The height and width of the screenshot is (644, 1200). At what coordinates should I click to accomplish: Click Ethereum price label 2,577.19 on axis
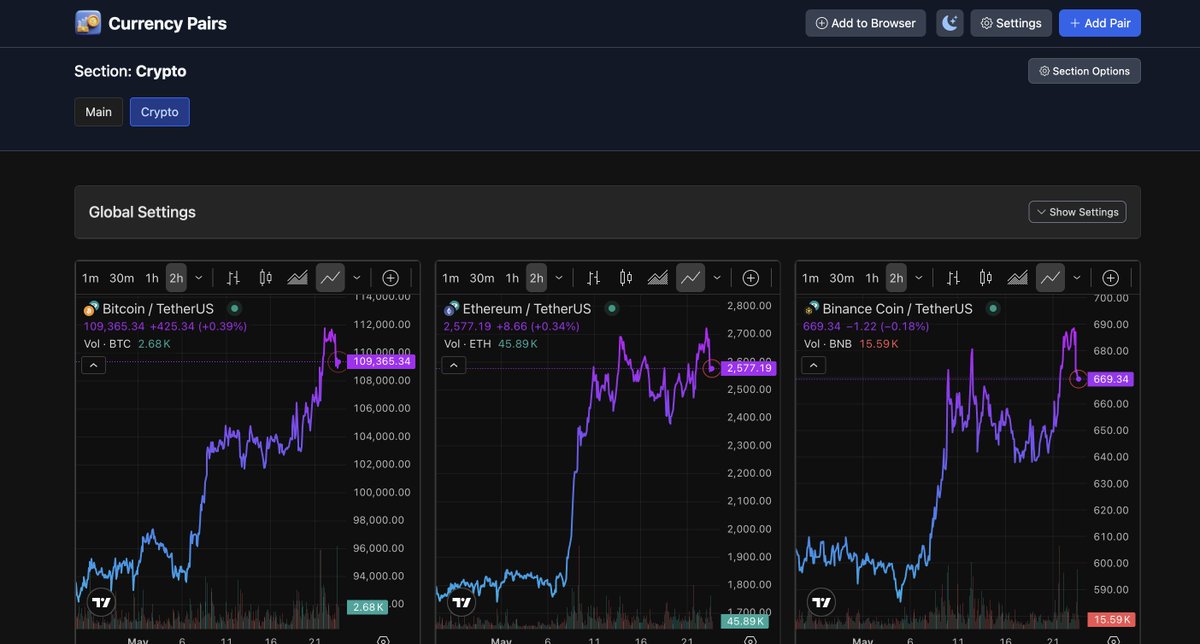(747, 368)
